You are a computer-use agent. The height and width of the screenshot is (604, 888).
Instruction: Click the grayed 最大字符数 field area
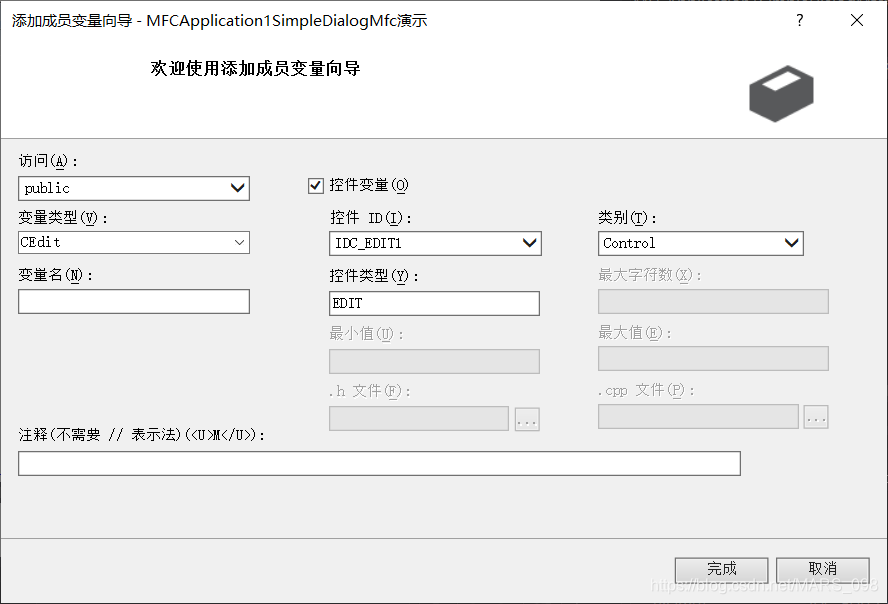(713, 301)
